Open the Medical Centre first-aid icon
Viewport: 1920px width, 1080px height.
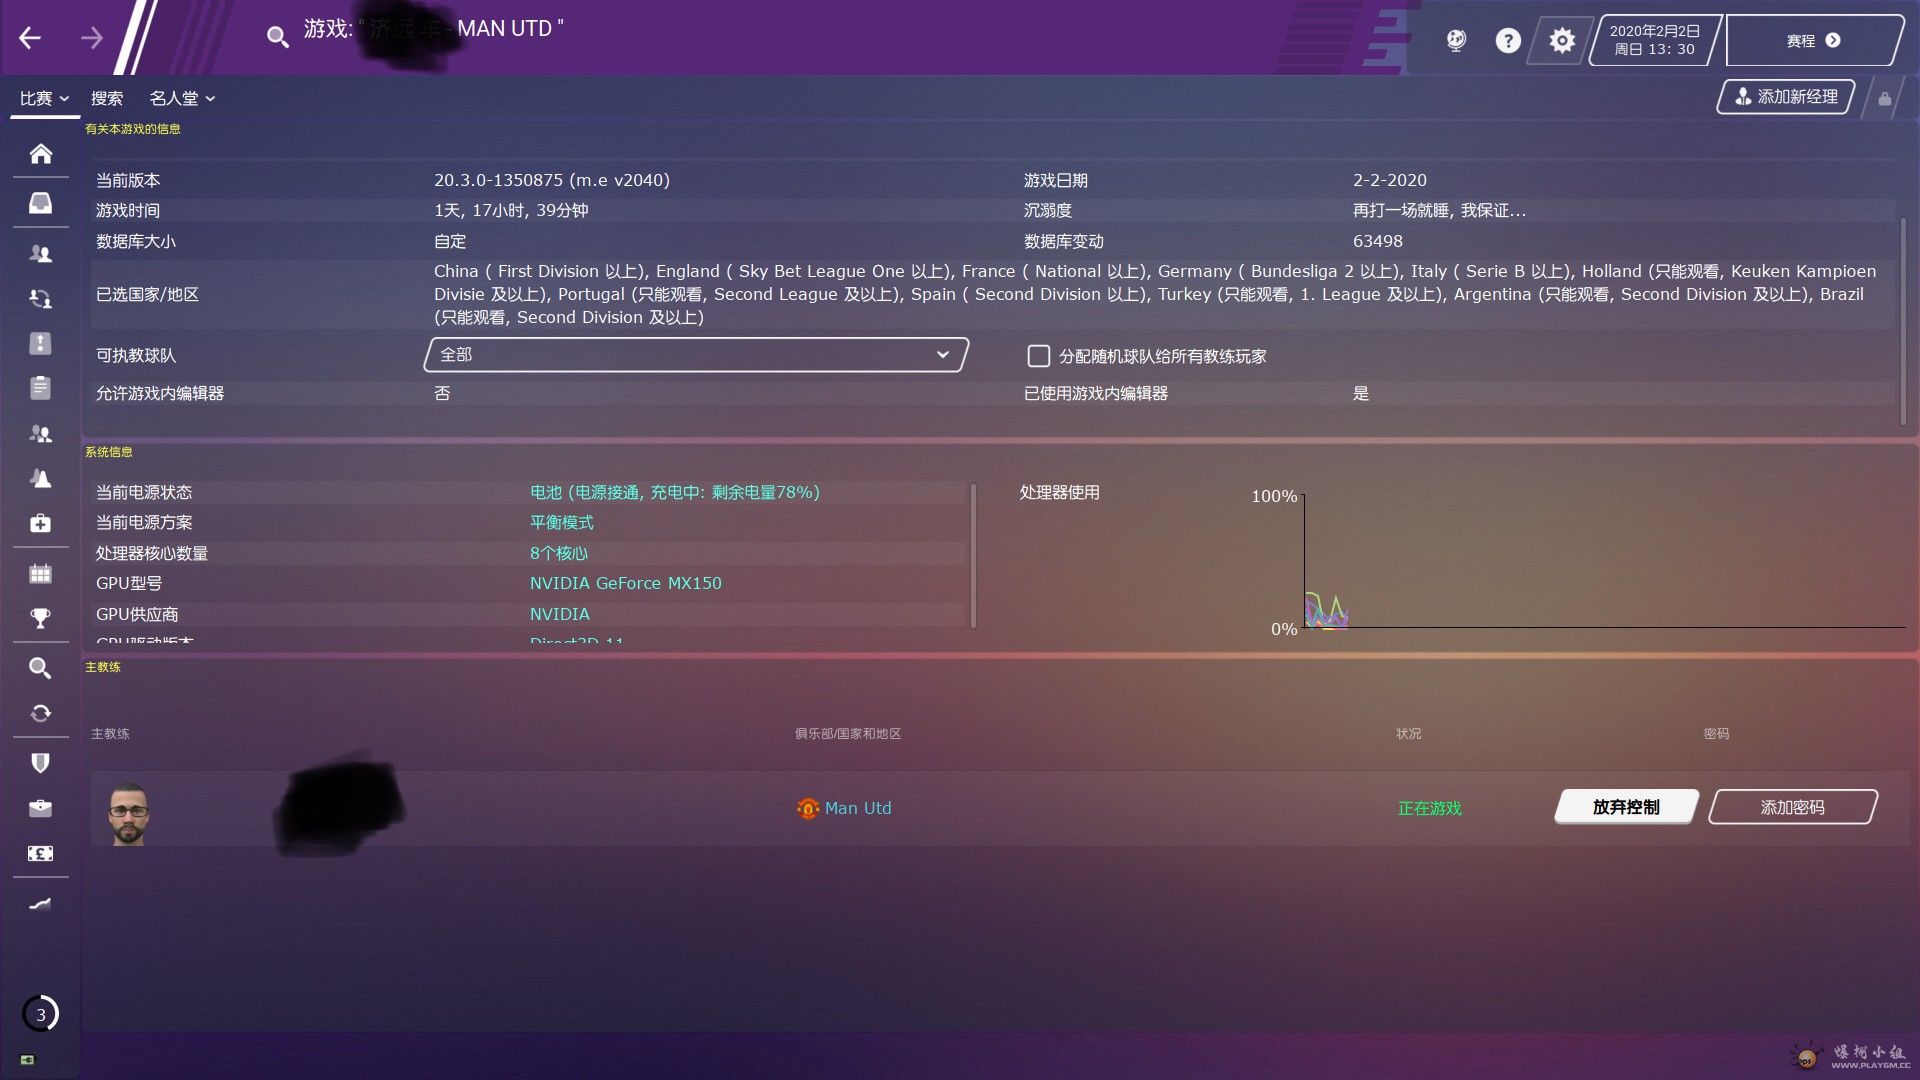[x=40, y=523]
